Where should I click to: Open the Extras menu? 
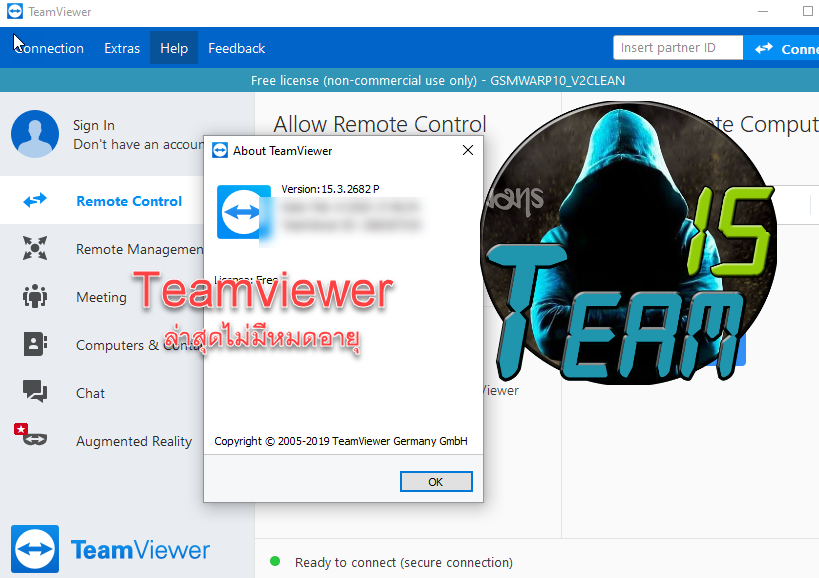122,48
